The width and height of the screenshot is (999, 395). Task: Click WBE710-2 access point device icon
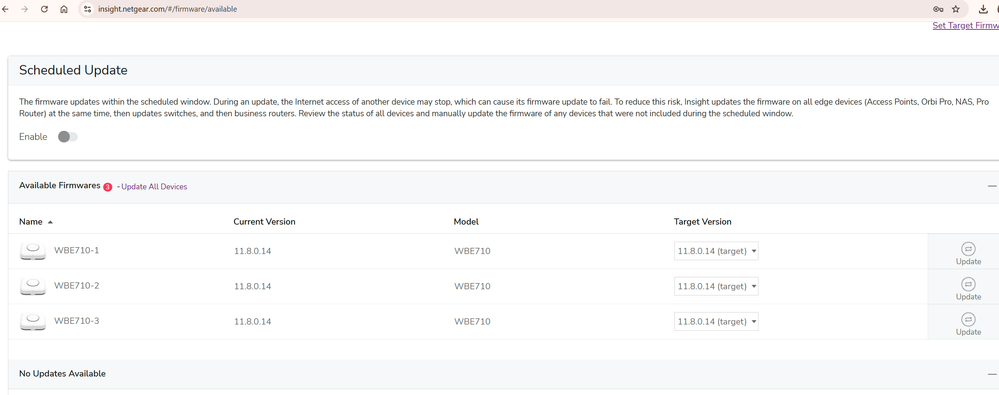tap(33, 286)
